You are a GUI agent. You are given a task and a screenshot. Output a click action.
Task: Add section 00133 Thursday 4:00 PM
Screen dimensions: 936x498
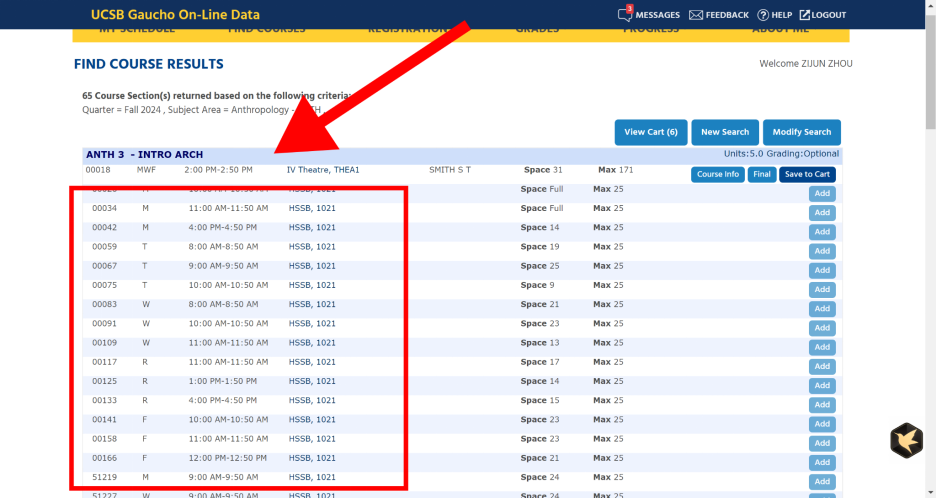coord(822,405)
